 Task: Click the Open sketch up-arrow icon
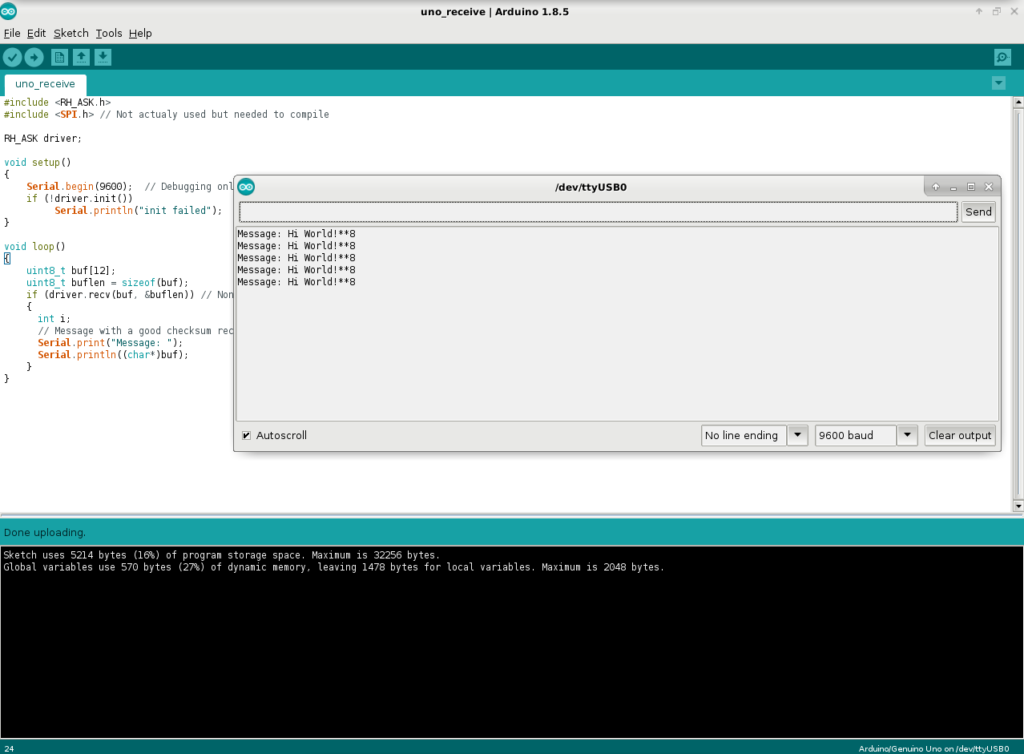(82, 57)
